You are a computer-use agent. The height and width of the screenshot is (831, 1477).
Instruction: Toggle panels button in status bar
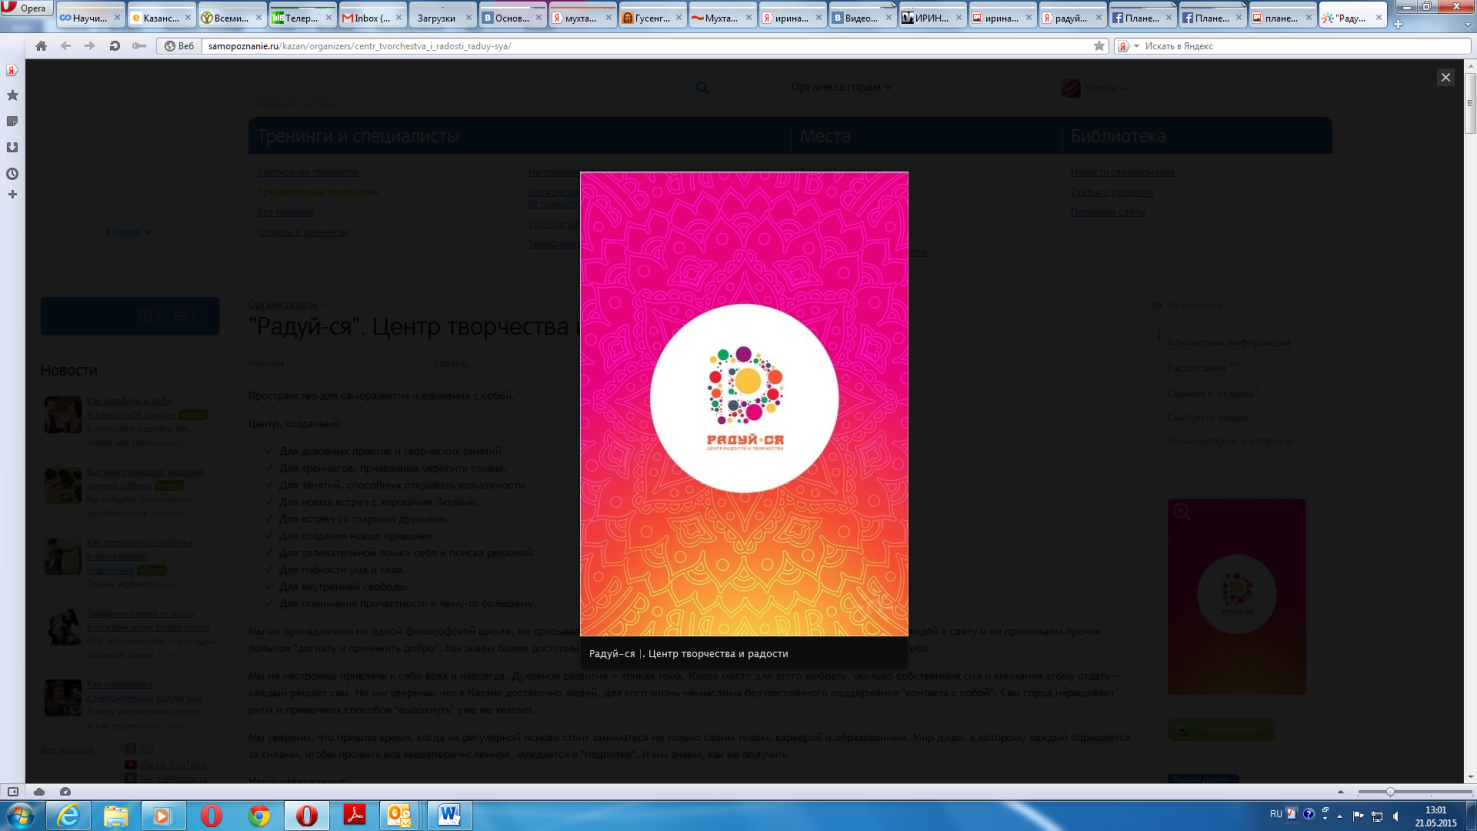(x=13, y=791)
